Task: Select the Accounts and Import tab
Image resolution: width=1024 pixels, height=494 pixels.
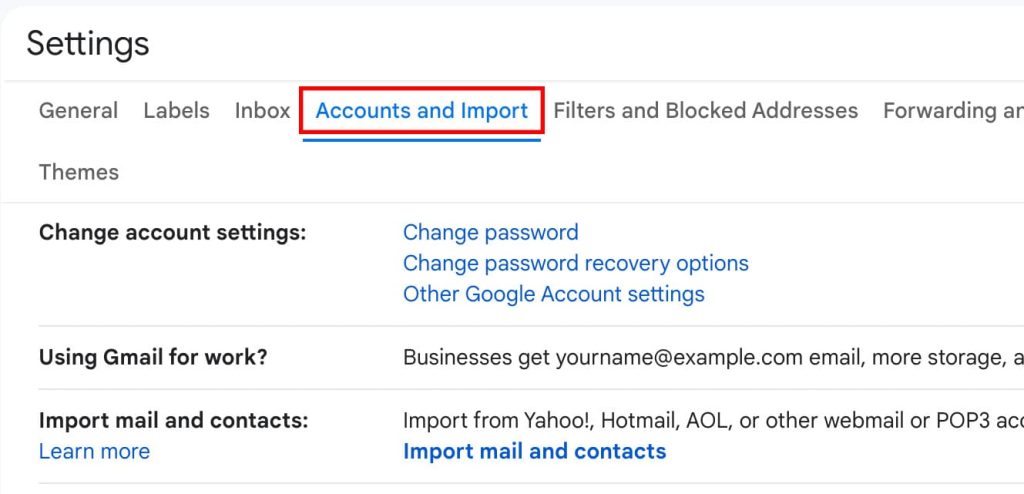Action: (x=421, y=111)
